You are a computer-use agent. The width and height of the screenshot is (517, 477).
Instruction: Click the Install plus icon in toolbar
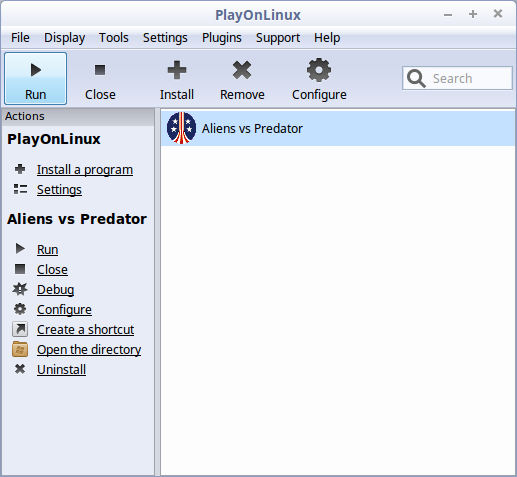(x=177, y=70)
